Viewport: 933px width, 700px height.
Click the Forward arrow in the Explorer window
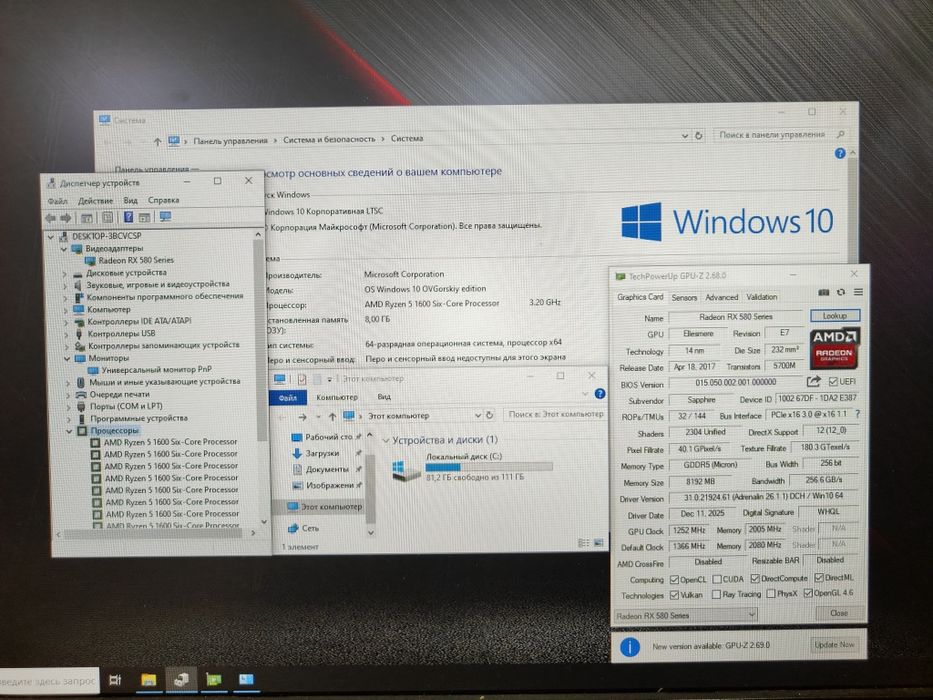tap(302, 417)
